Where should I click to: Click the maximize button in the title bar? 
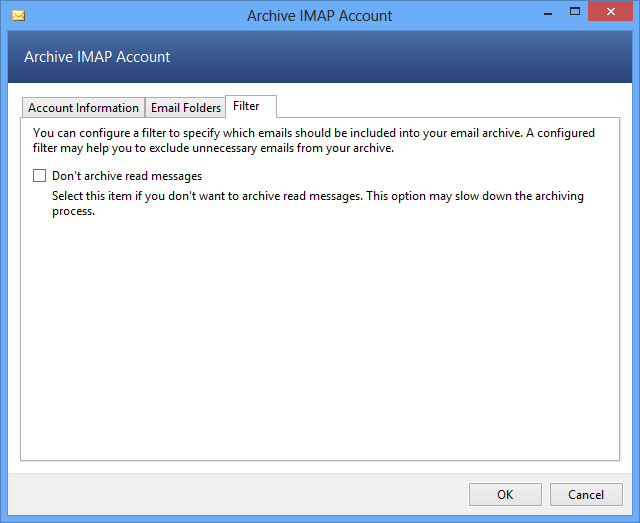click(x=575, y=13)
